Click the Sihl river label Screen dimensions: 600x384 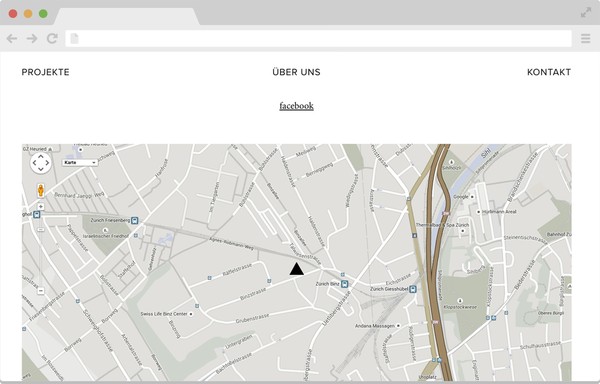(x=486, y=154)
